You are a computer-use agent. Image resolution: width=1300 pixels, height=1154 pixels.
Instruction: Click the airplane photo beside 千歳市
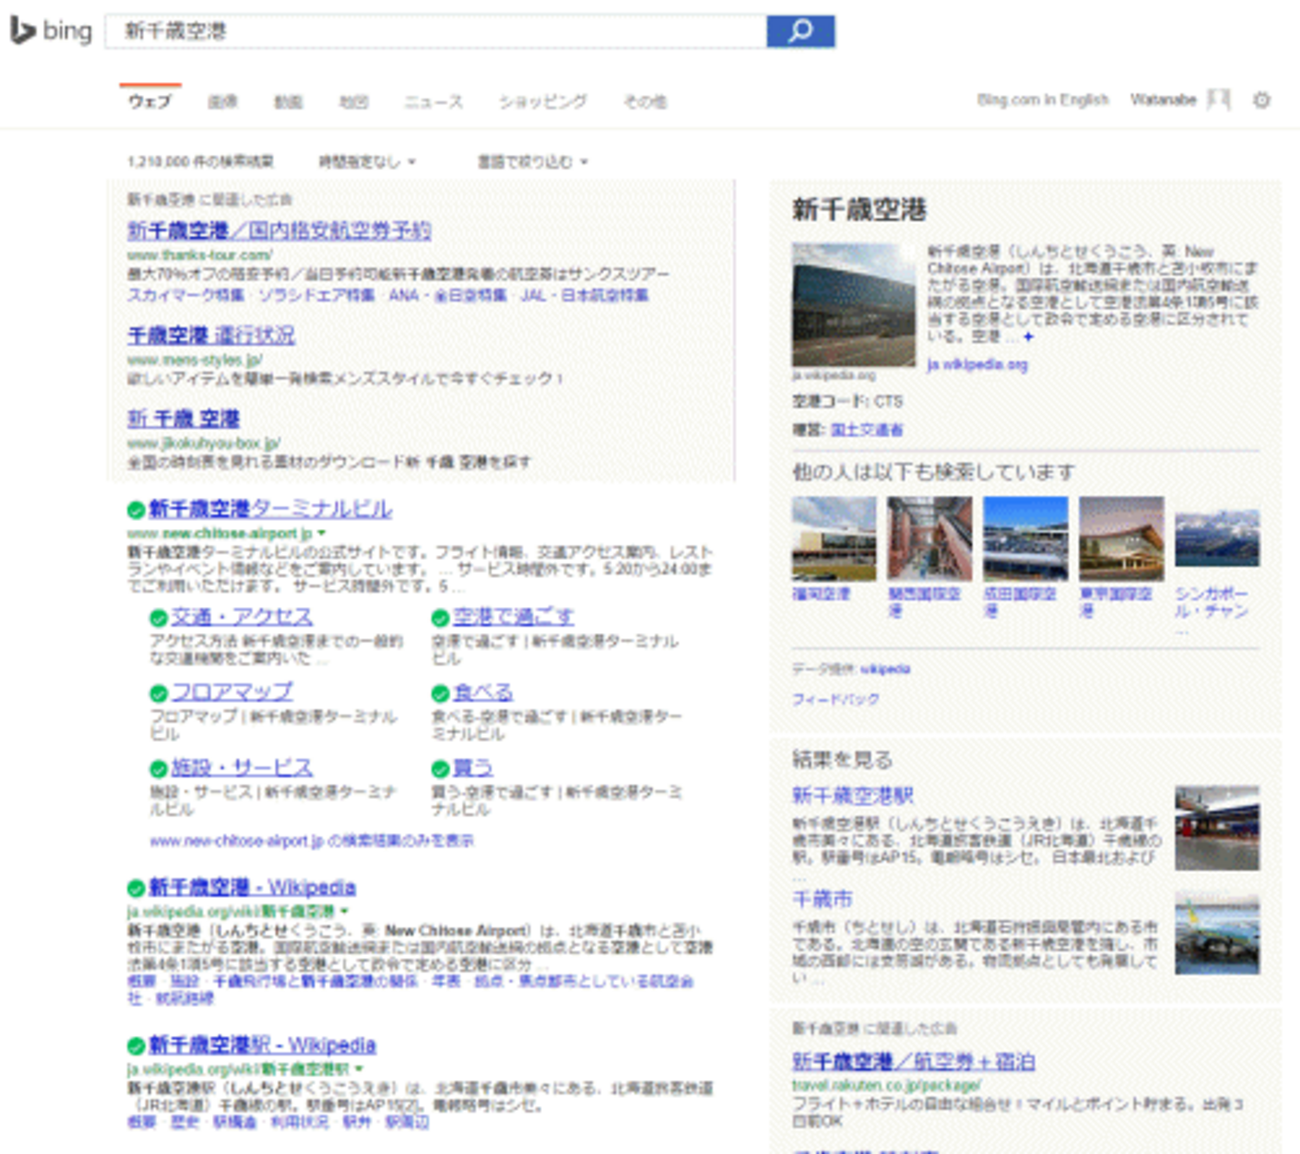(1217, 932)
